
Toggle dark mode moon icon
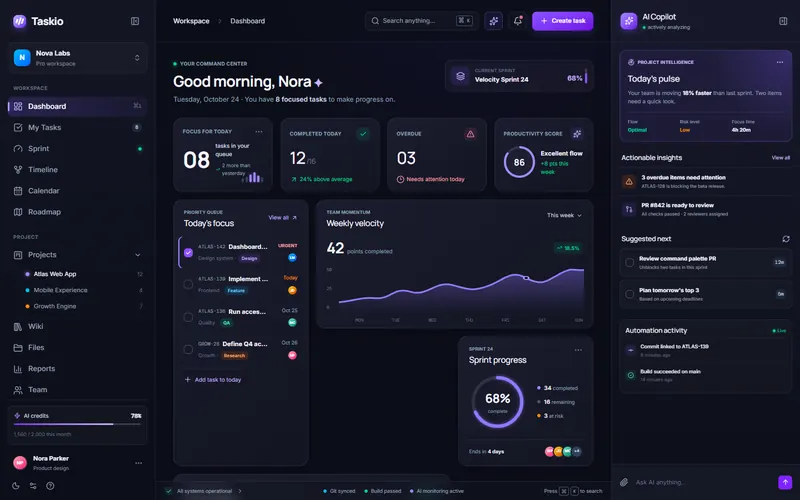pos(16,486)
